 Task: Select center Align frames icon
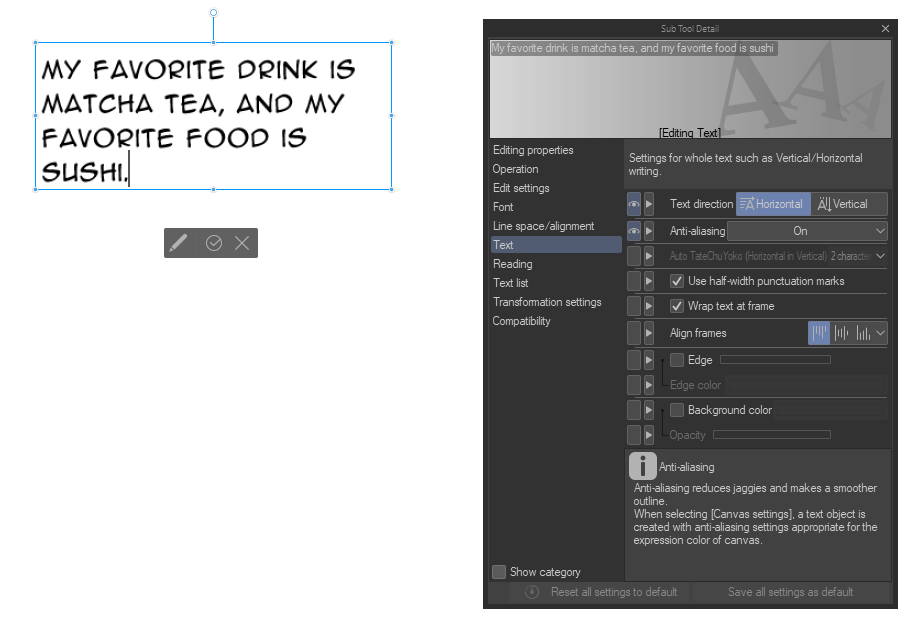(x=841, y=333)
